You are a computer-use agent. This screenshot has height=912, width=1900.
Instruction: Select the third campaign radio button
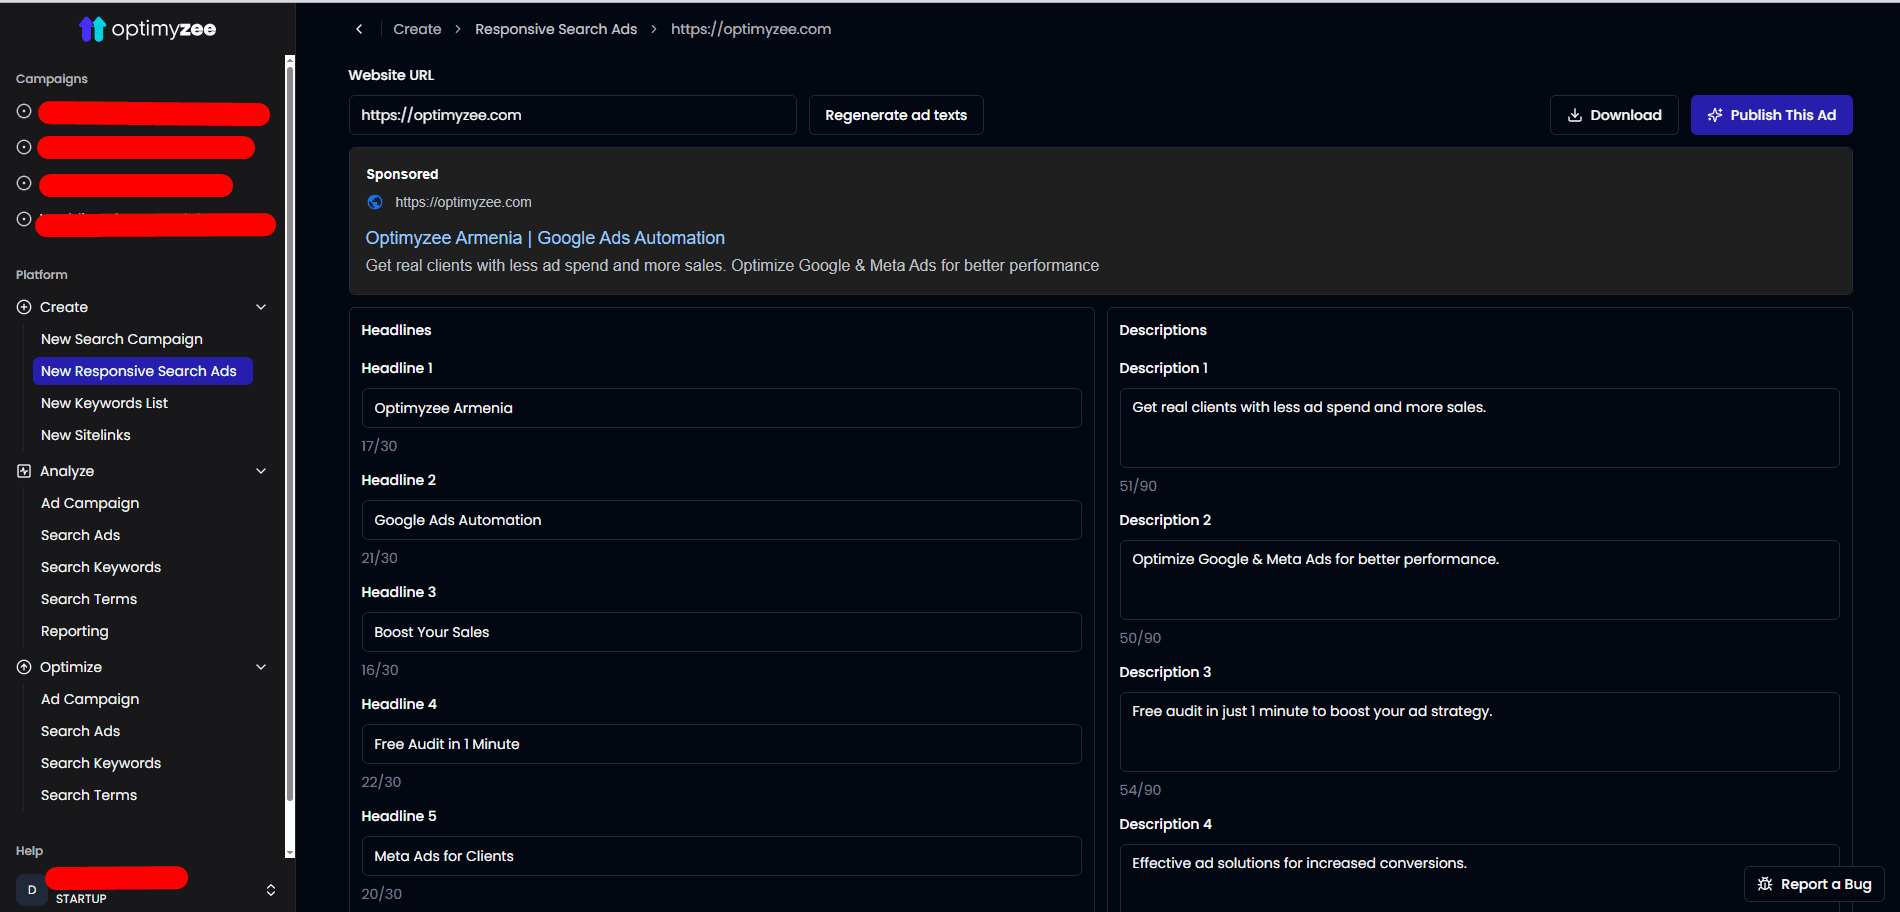22,182
